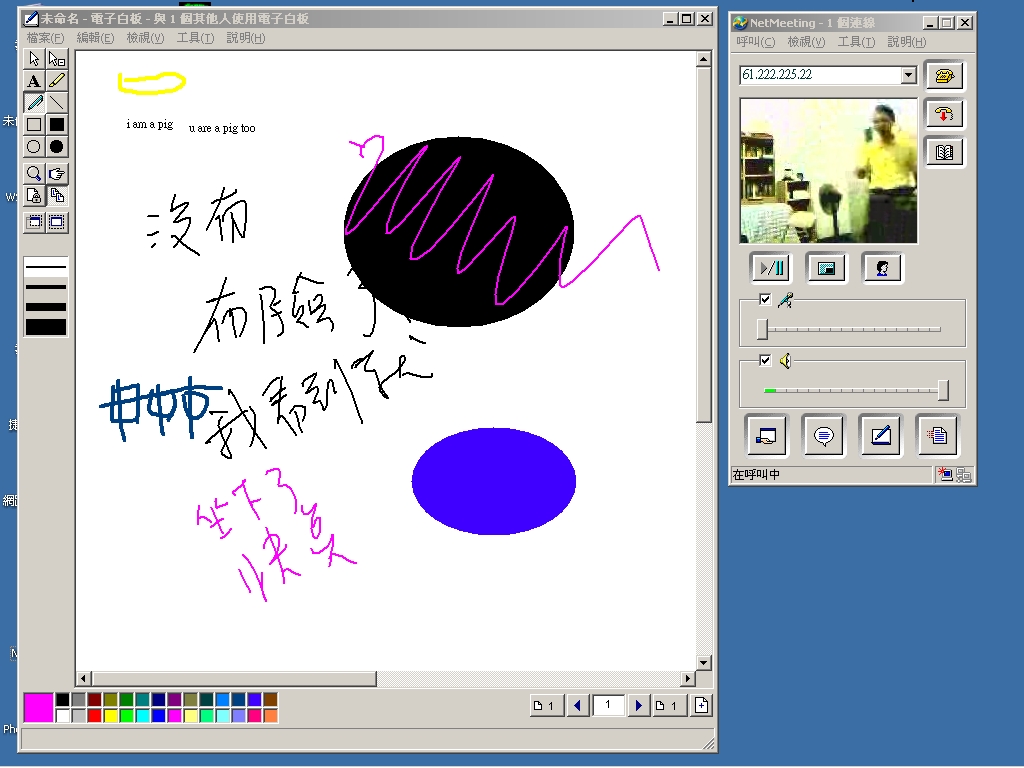Image resolution: width=1024 pixels, height=768 pixels.
Task: Open the 工具(T) menu in NetMeeting
Action: coord(855,42)
